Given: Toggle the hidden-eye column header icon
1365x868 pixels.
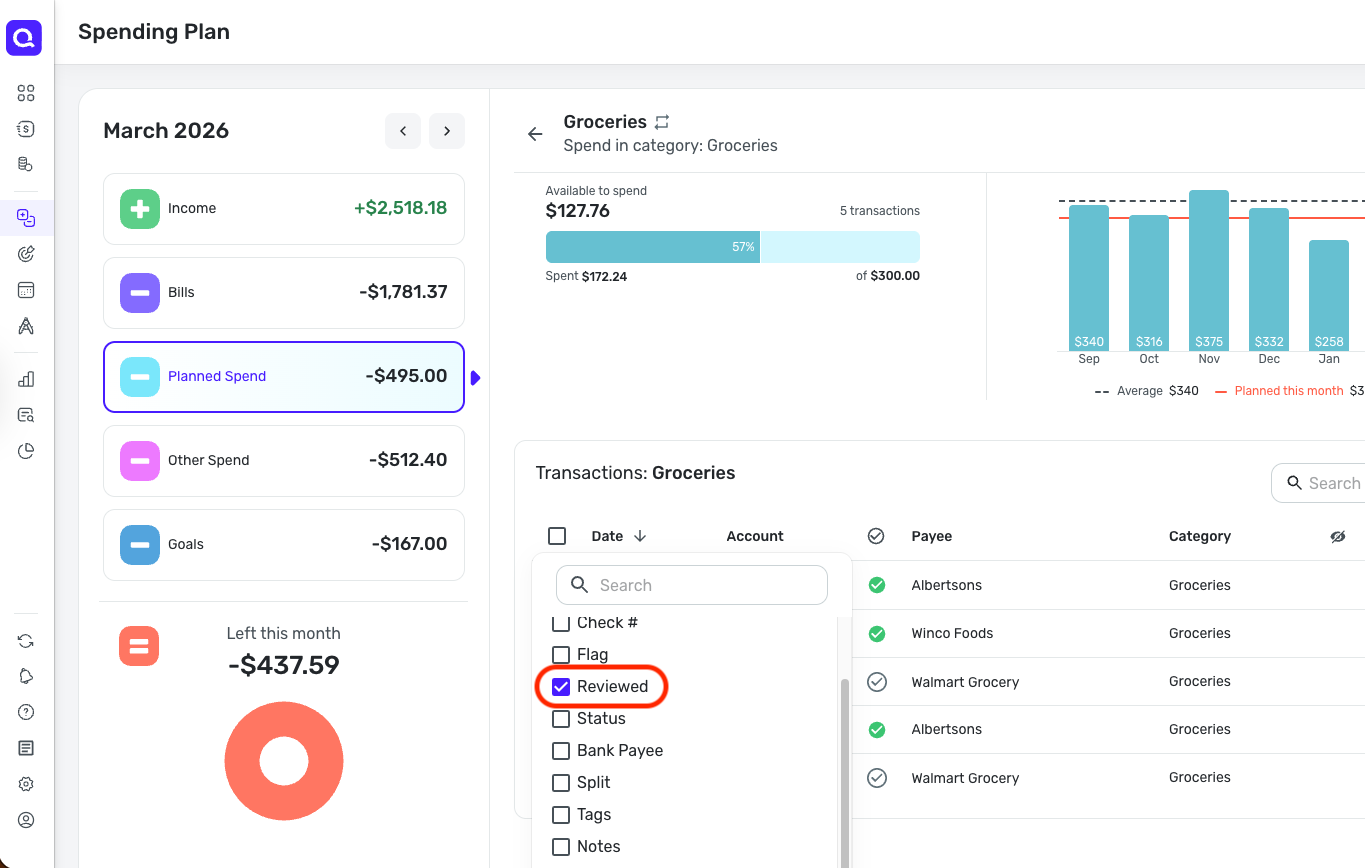Looking at the screenshot, I should [1338, 537].
